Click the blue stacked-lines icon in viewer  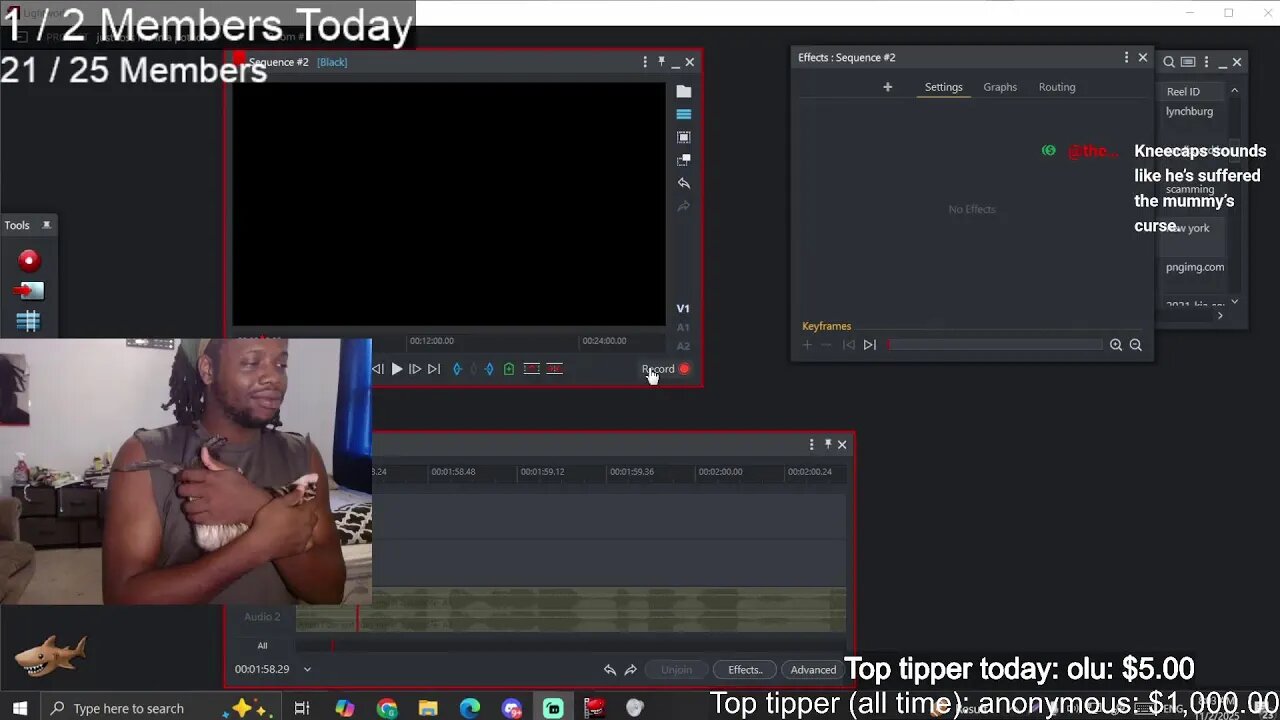pos(684,114)
